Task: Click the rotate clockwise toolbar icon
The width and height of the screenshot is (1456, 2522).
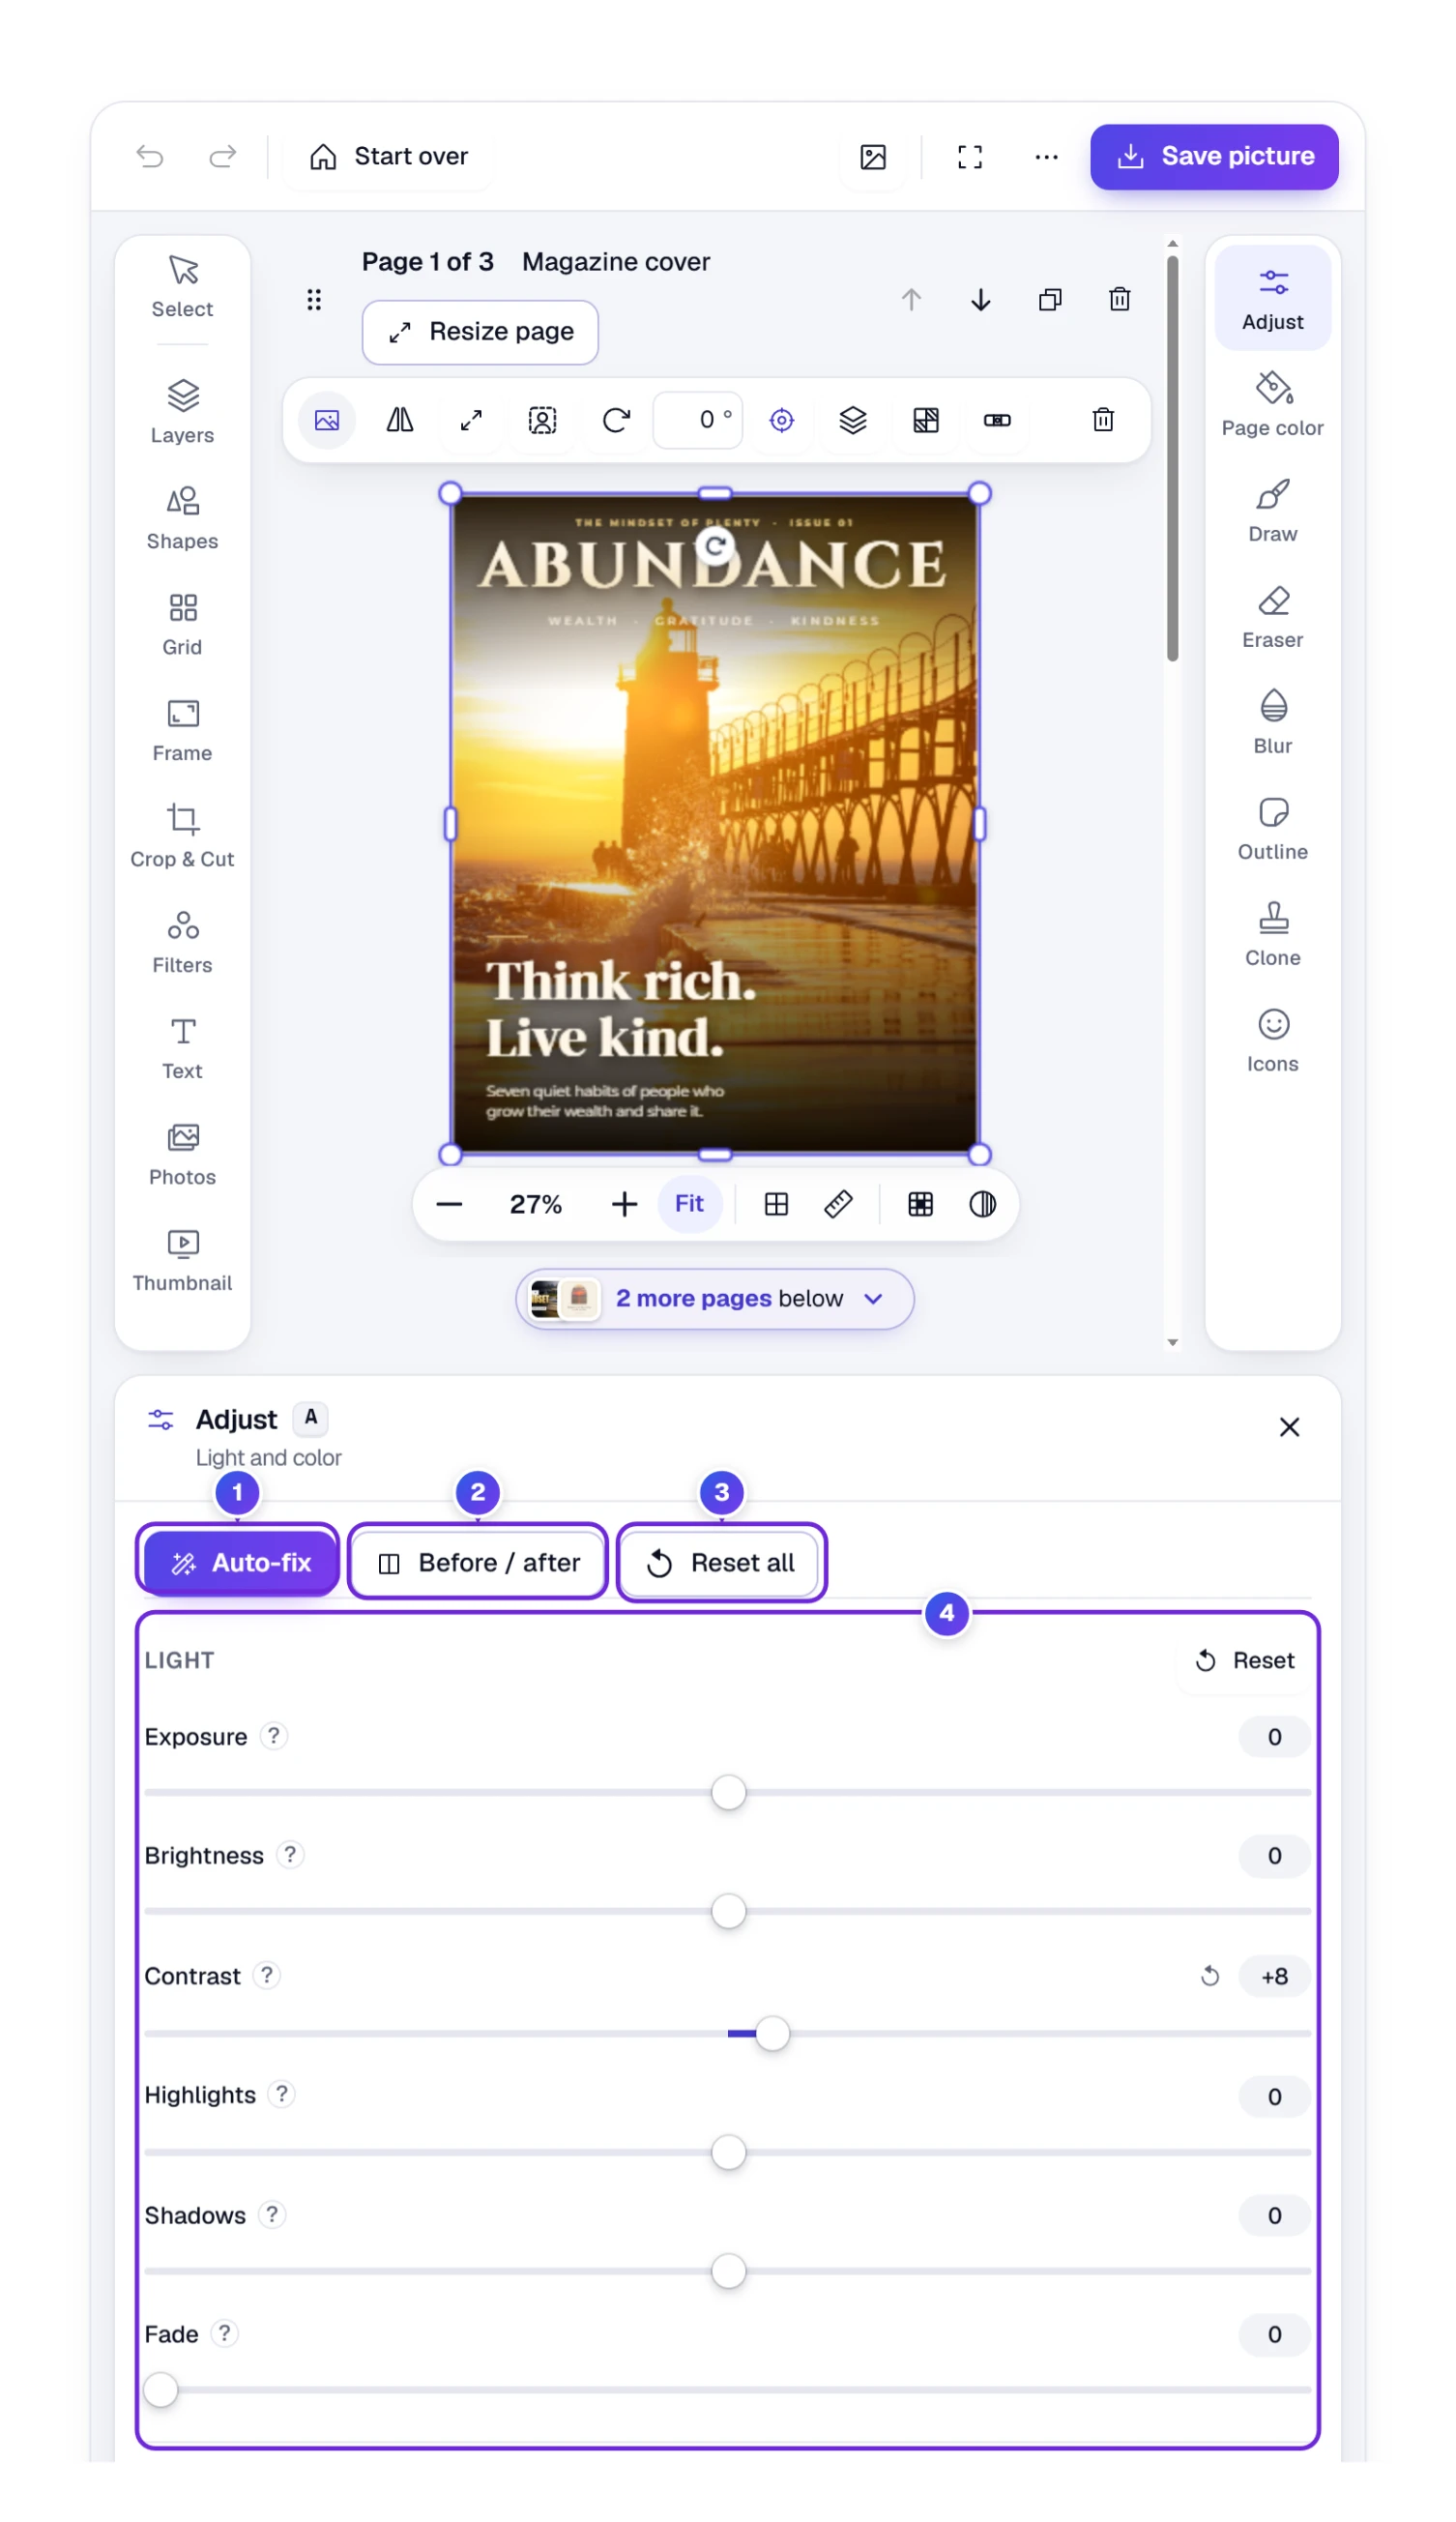Action: [x=616, y=420]
